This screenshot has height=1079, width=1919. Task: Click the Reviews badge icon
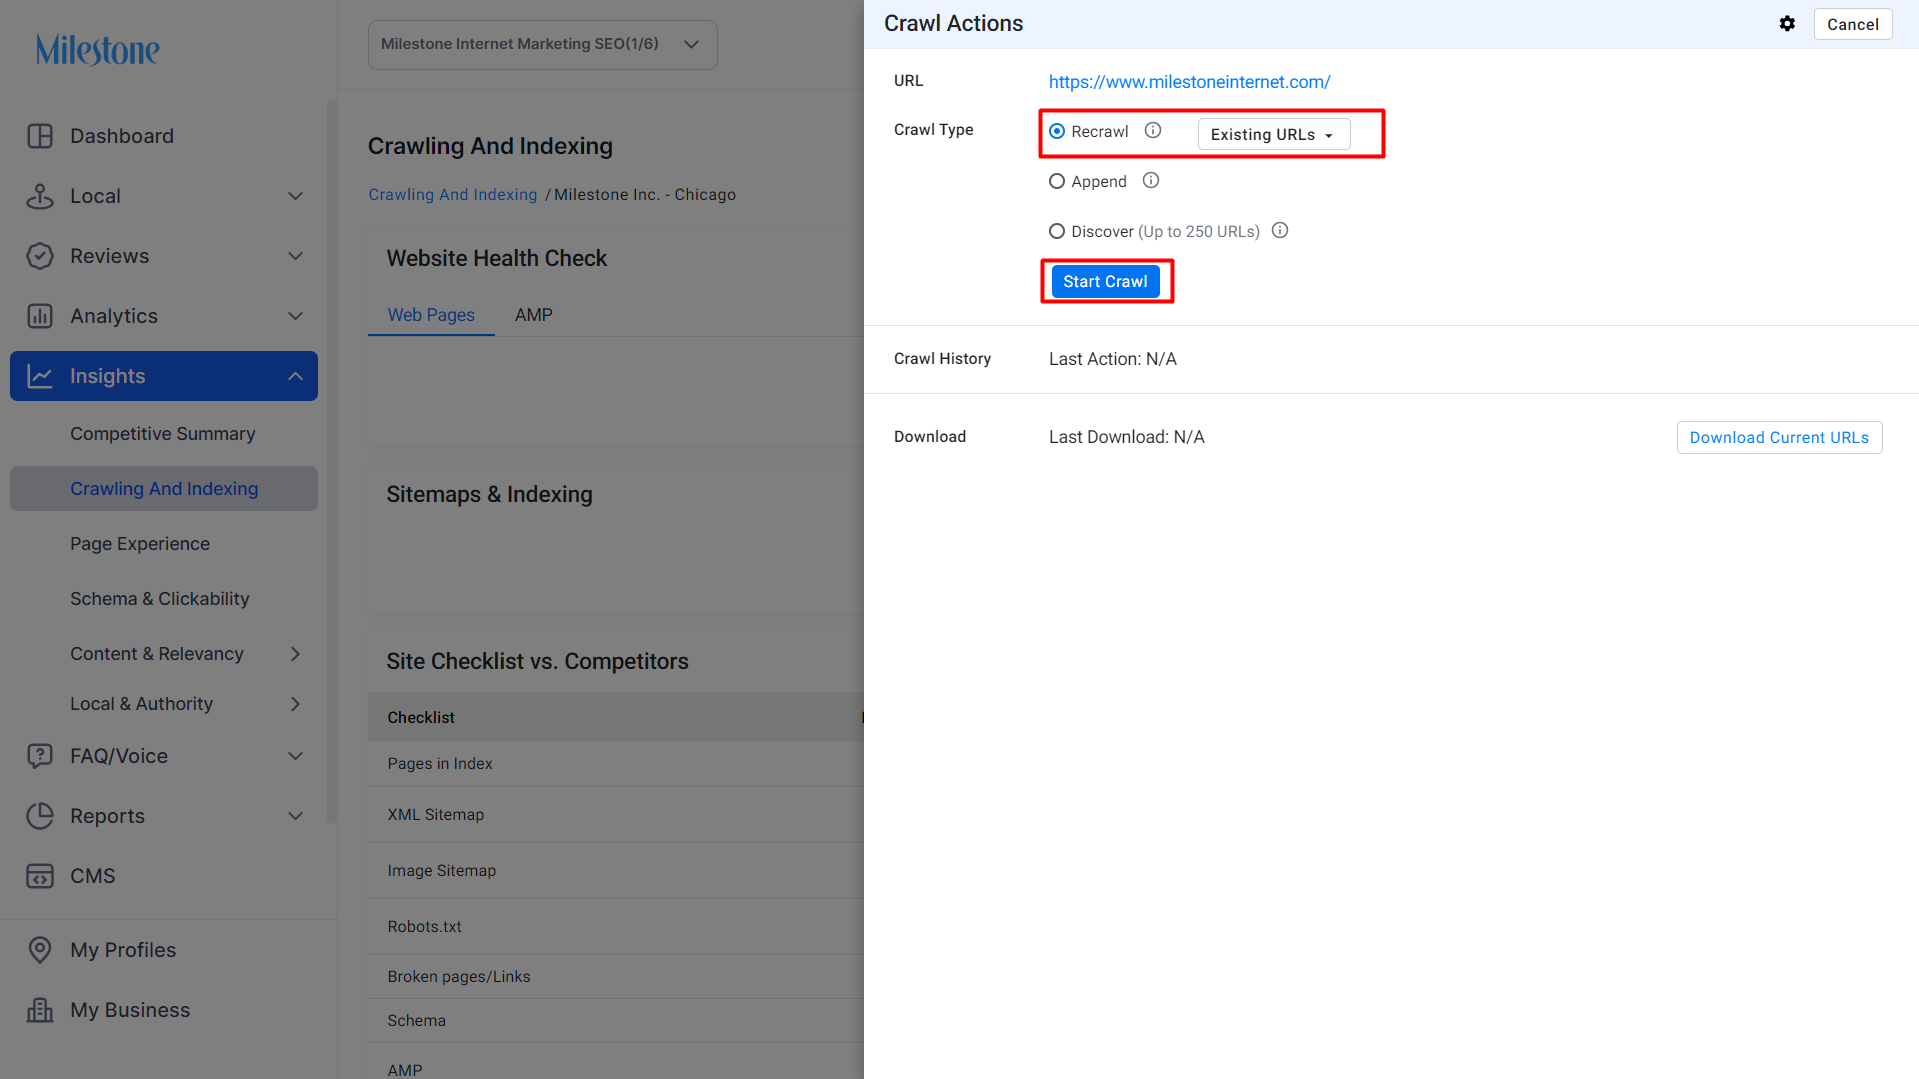[40, 256]
